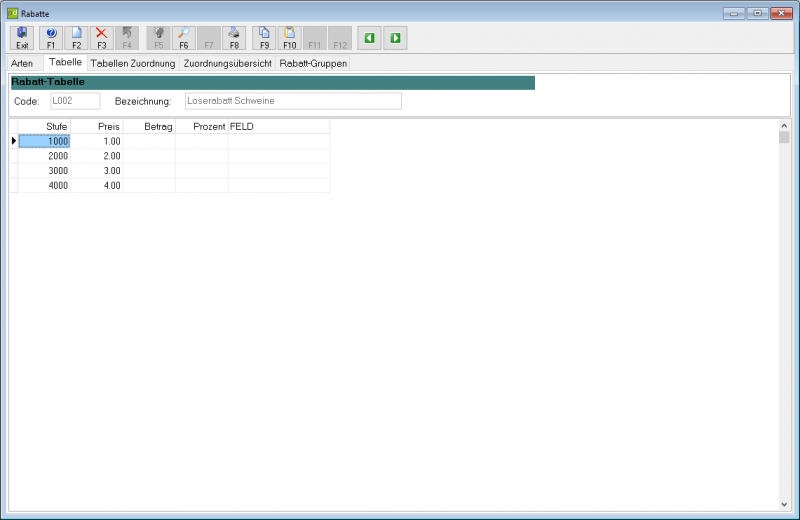Screen dimensions: 800x520
Task: Click the Stufe column header
Action: tap(44, 127)
